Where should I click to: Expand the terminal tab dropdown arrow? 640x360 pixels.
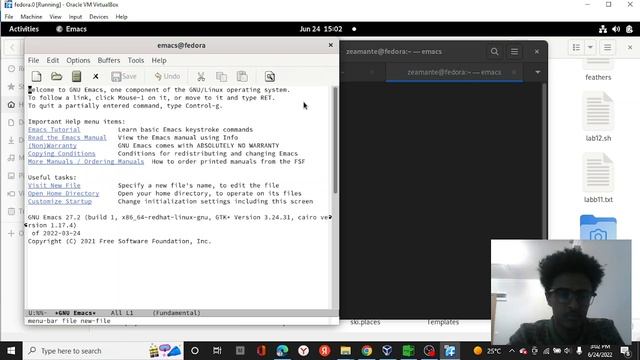(x=538, y=72)
